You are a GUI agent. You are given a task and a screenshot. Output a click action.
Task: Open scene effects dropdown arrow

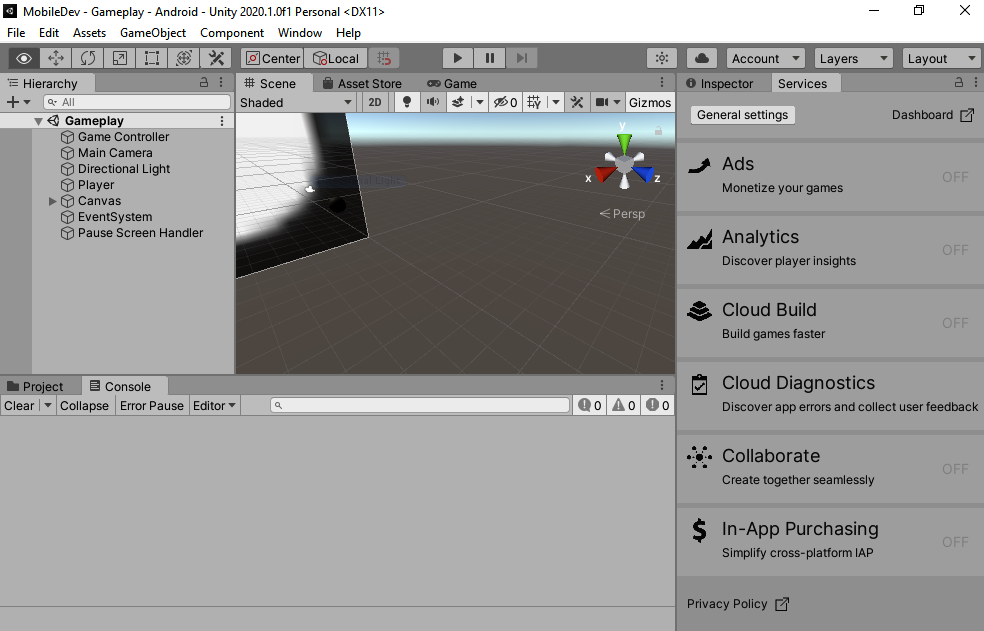tap(480, 102)
